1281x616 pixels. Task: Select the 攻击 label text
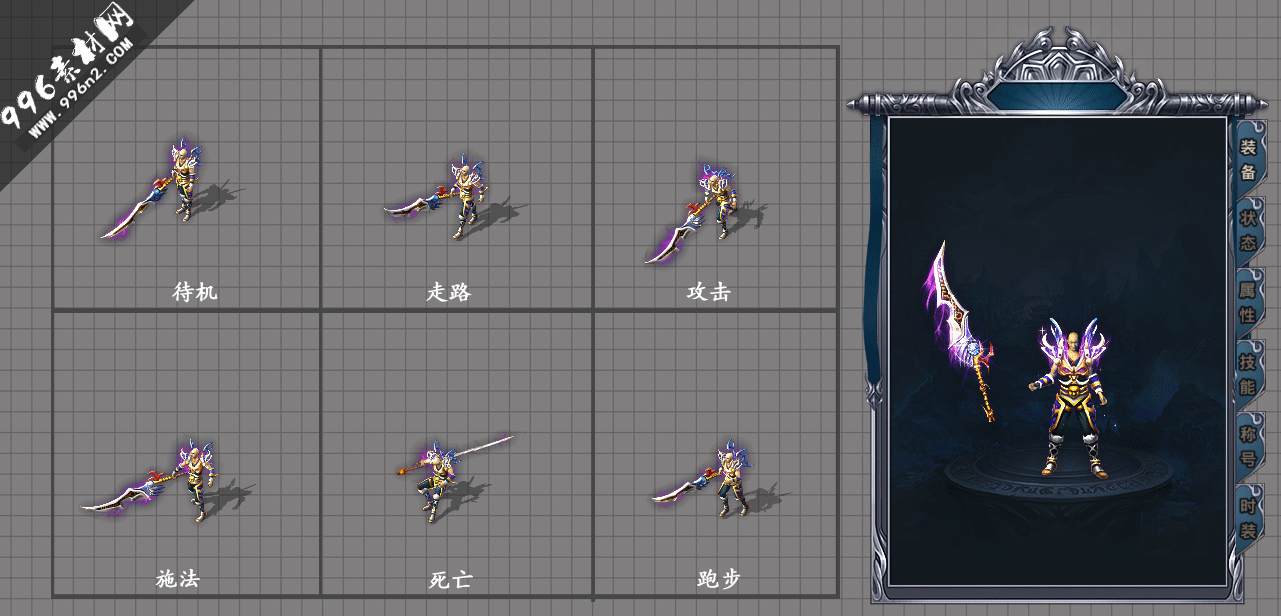click(x=708, y=292)
